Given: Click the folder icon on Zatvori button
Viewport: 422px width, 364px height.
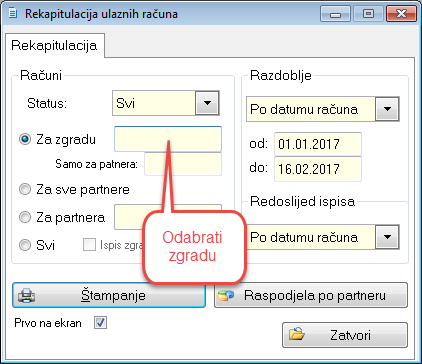Looking at the screenshot, I should pos(297,334).
